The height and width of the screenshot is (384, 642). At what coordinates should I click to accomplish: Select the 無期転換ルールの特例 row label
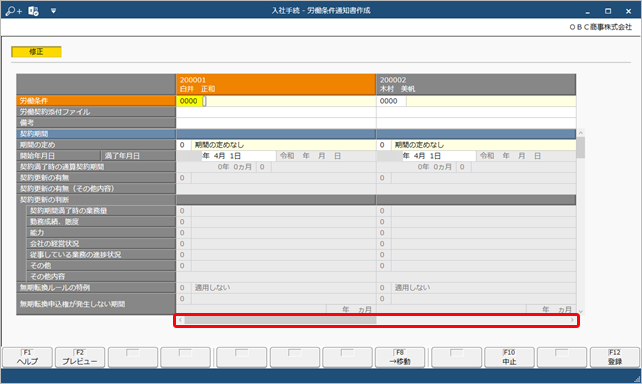coord(96,288)
